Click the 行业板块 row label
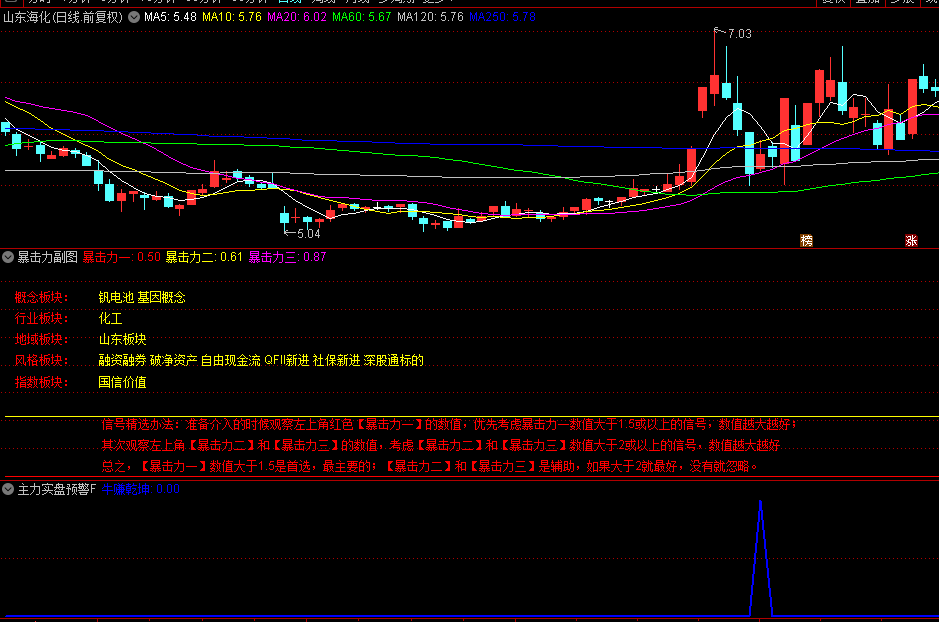Viewport: 939px width, 622px height. [41, 318]
